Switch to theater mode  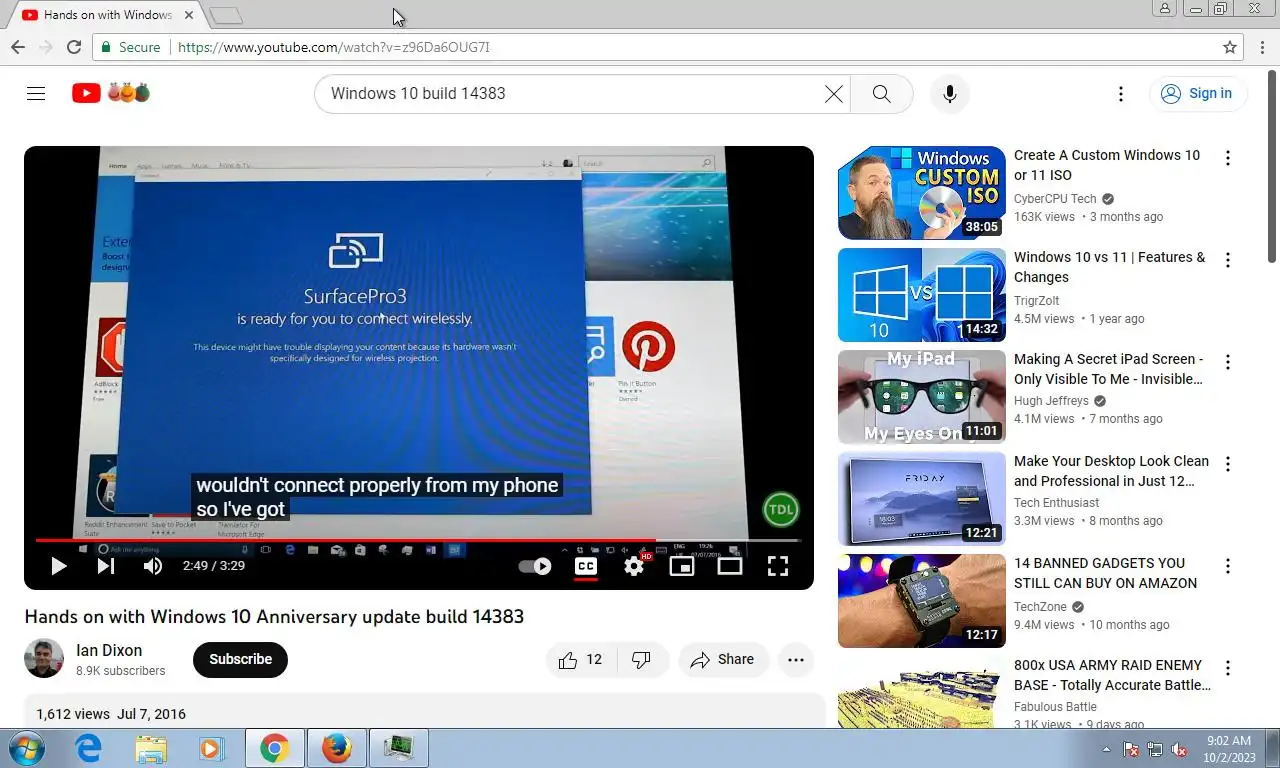tap(730, 566)
